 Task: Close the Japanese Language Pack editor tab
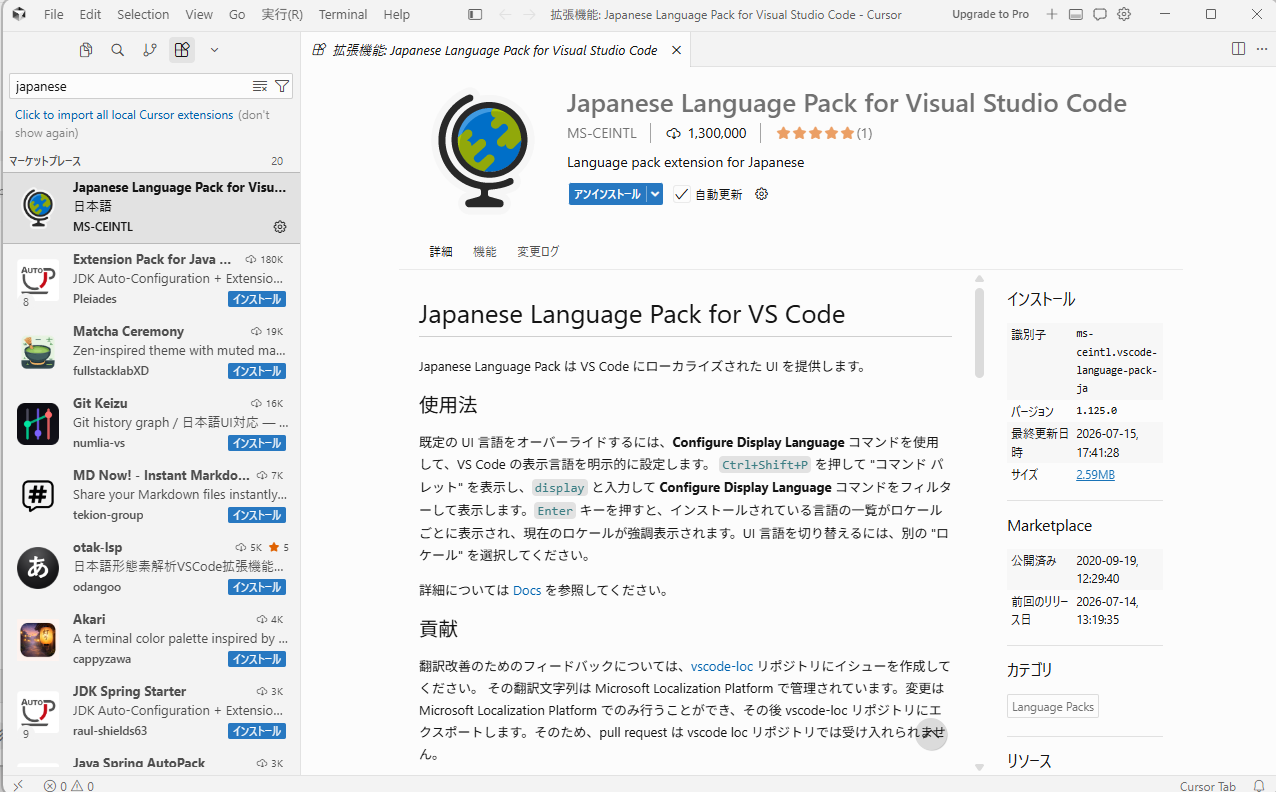[676, 50]
